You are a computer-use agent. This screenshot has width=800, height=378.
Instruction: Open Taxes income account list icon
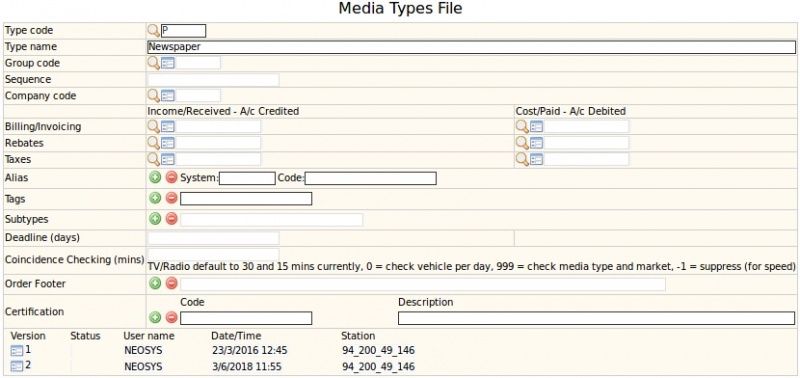(168, 159)
